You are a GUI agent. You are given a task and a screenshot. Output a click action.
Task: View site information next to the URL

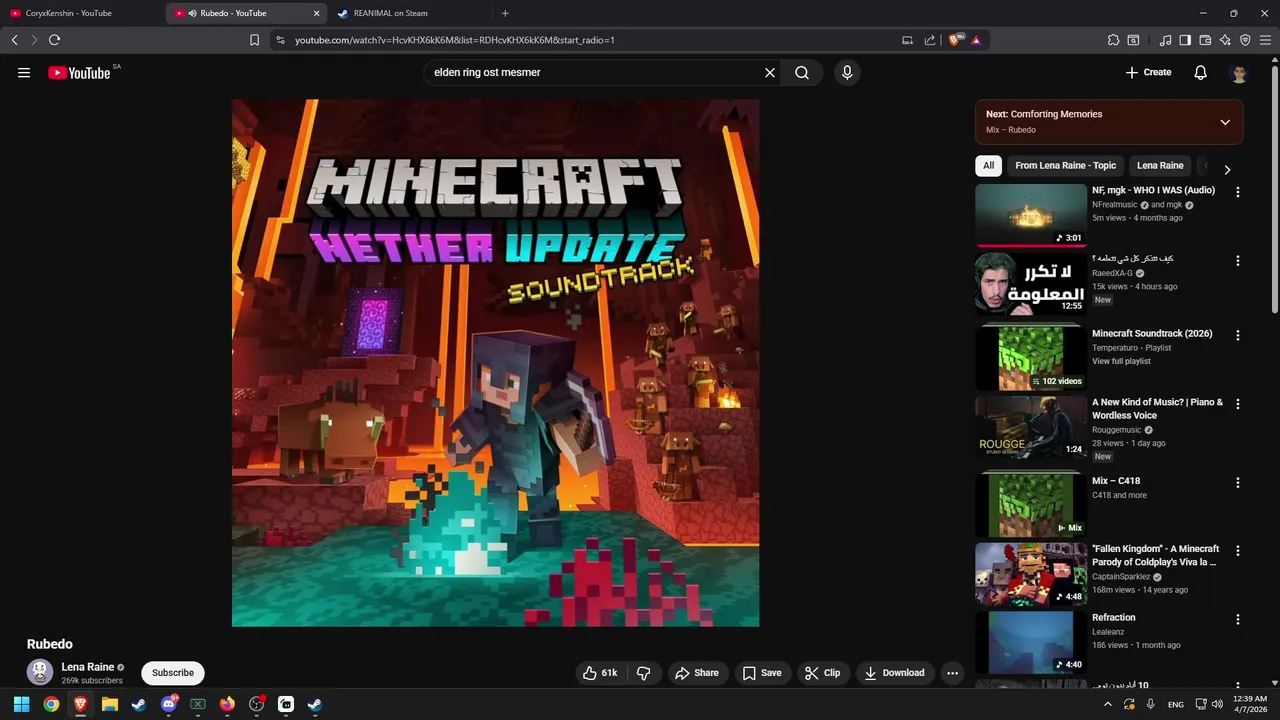click(280, 40)
